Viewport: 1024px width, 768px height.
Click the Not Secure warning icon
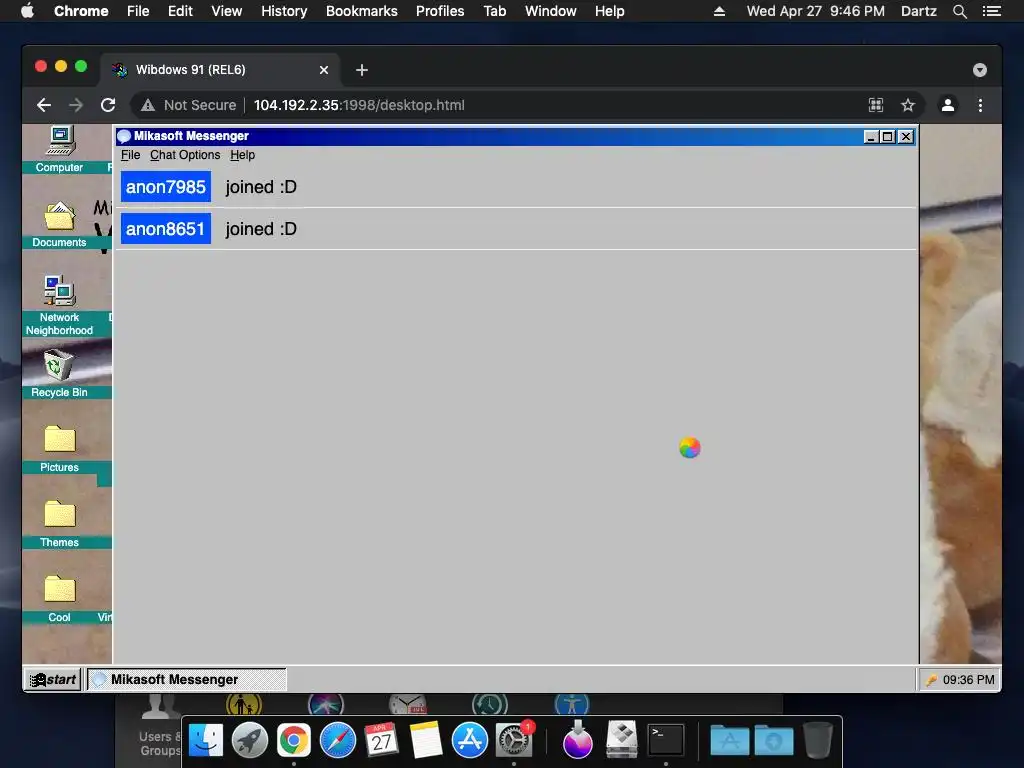(148, 105)
